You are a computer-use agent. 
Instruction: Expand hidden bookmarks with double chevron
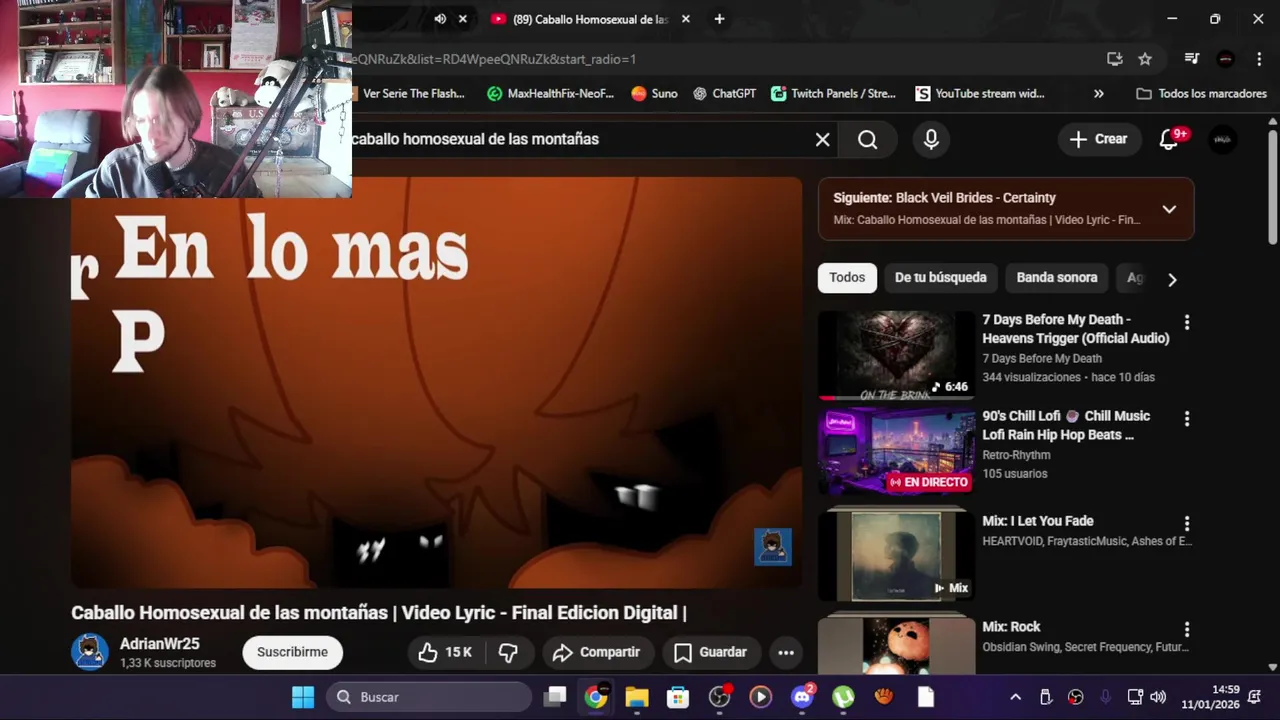[1098, 93]
